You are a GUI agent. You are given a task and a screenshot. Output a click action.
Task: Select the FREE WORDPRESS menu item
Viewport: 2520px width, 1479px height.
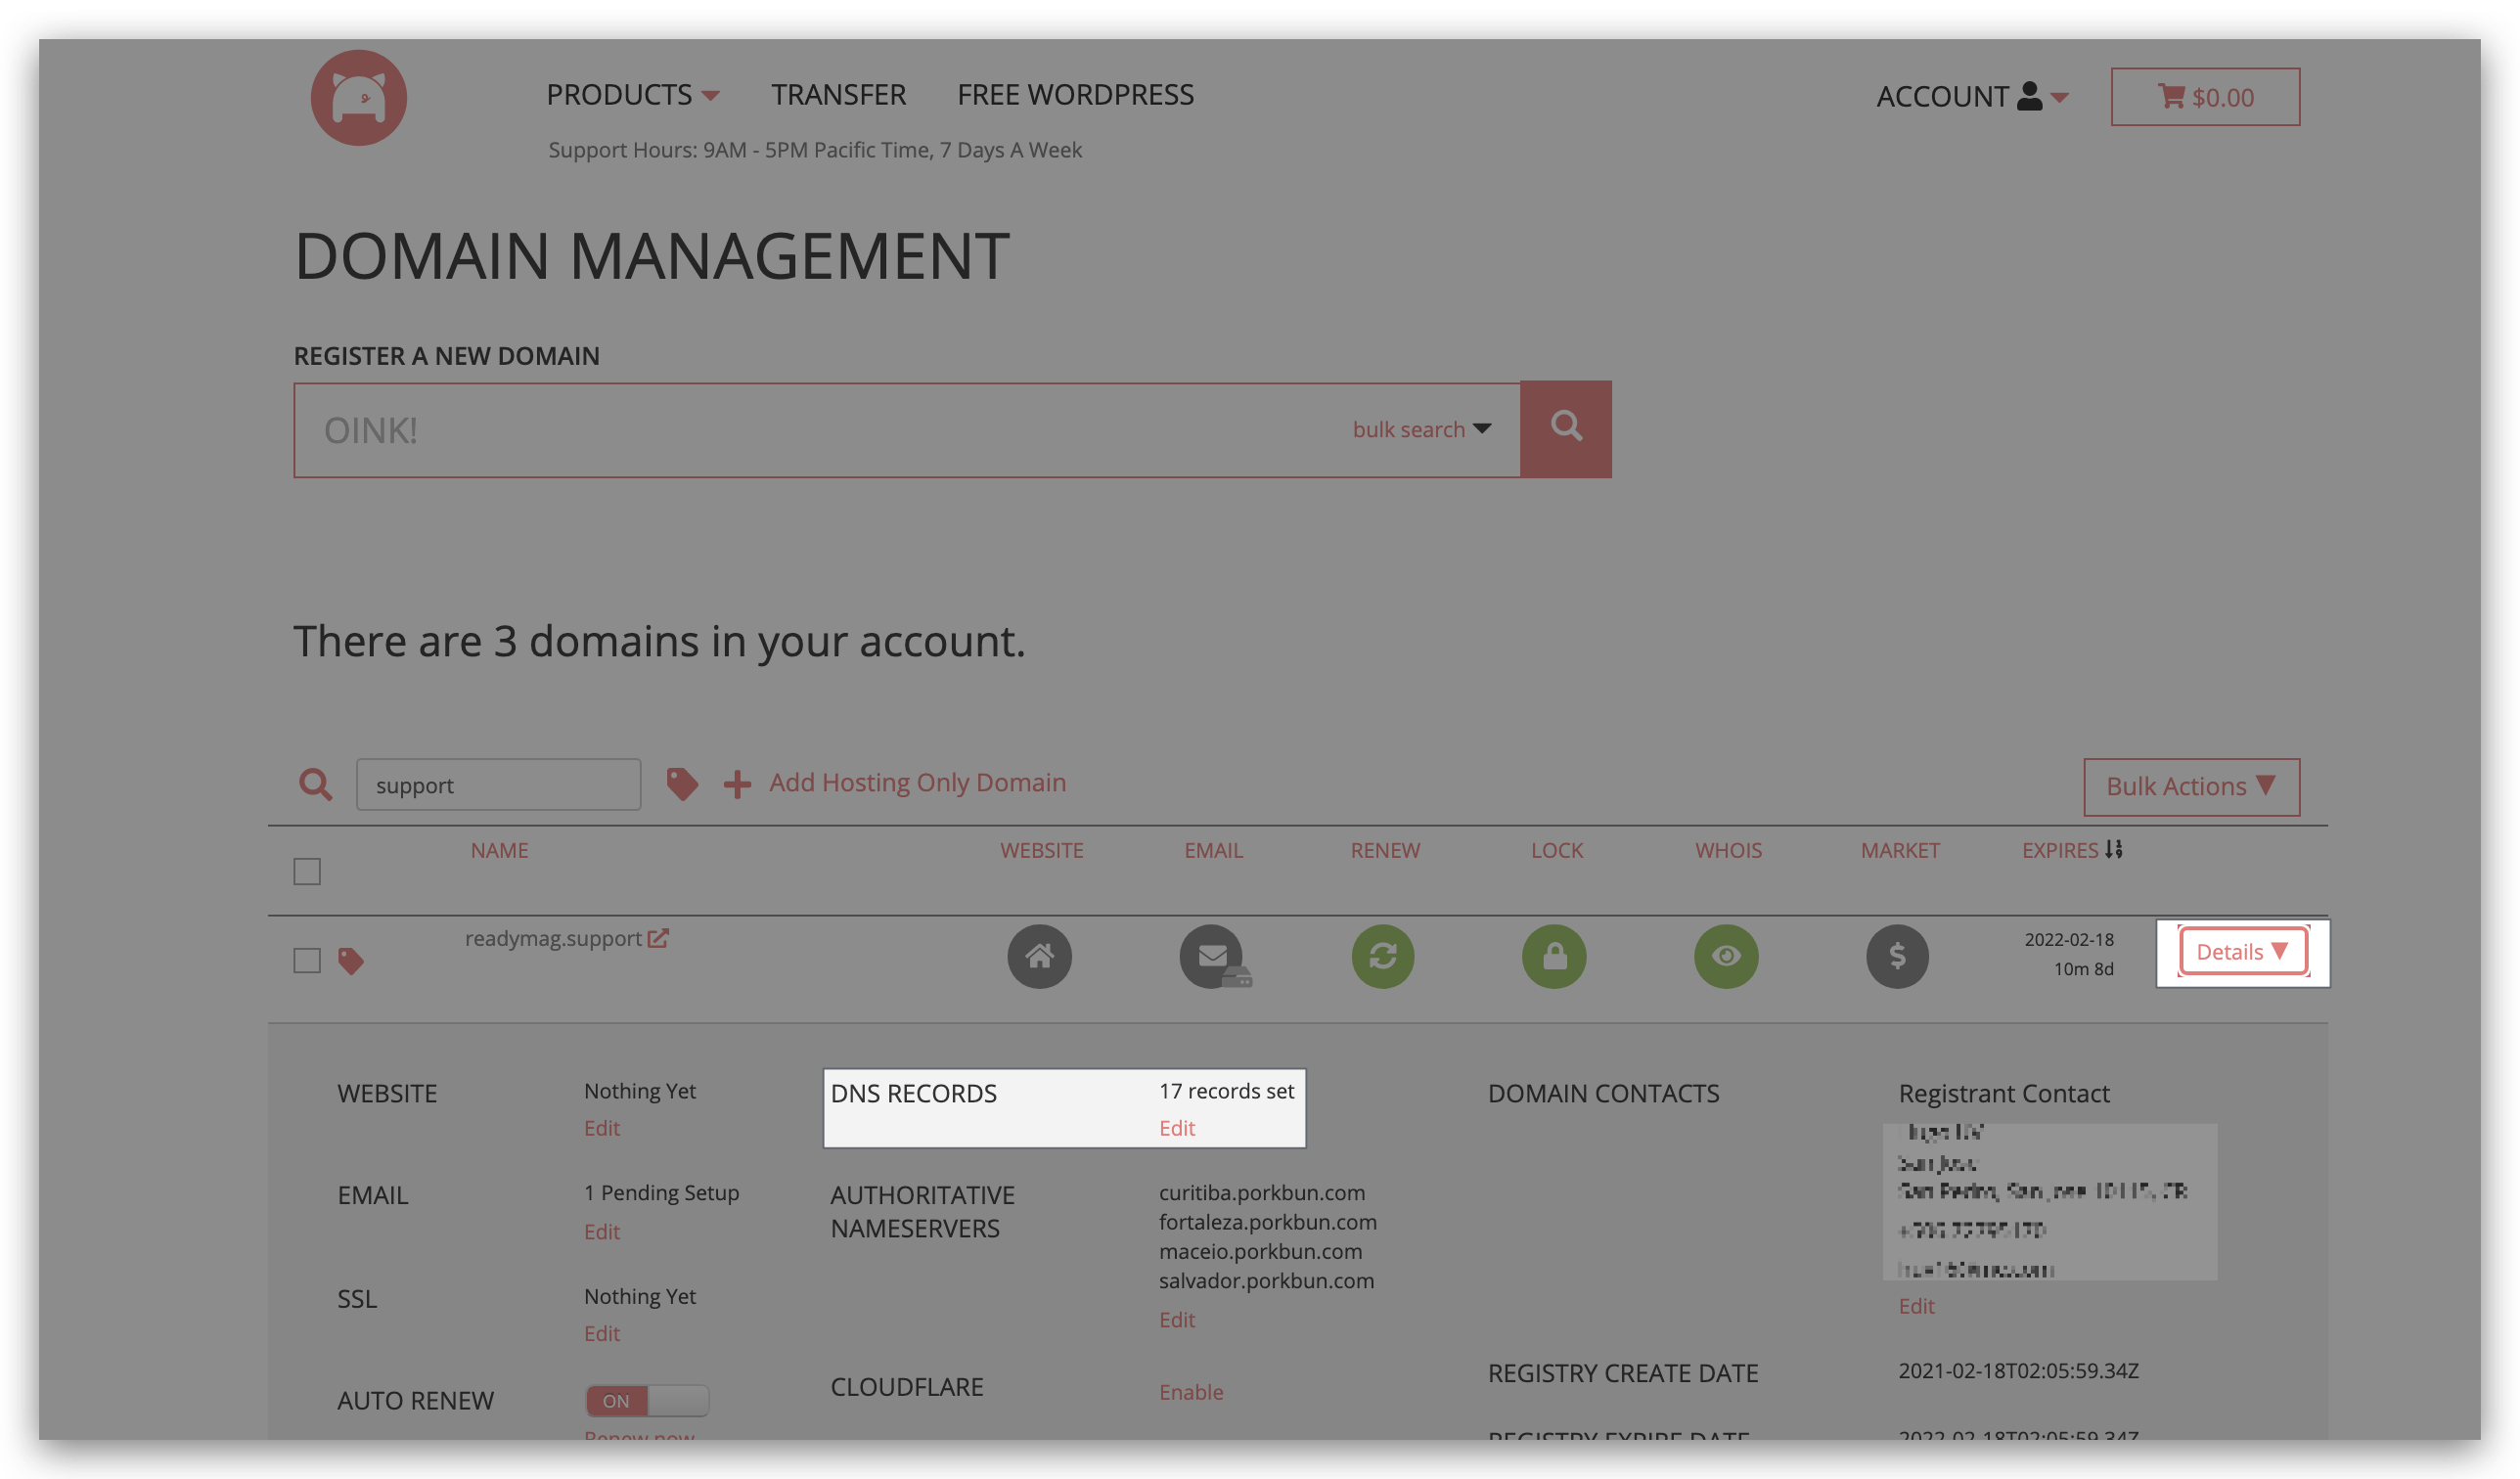tap(1075, 94)
